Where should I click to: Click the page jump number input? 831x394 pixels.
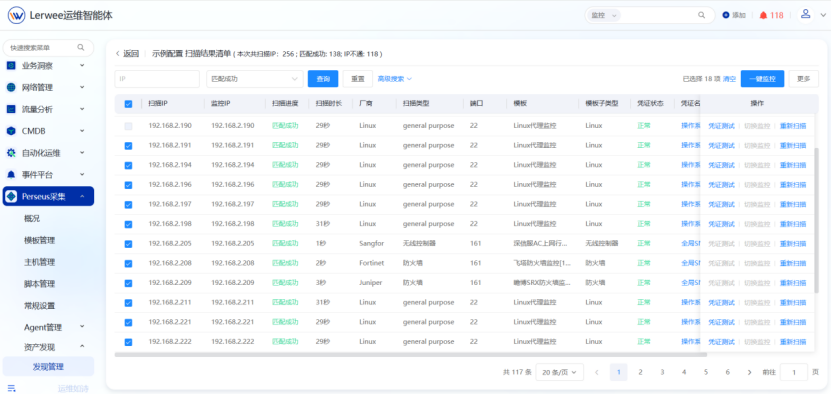793,372
